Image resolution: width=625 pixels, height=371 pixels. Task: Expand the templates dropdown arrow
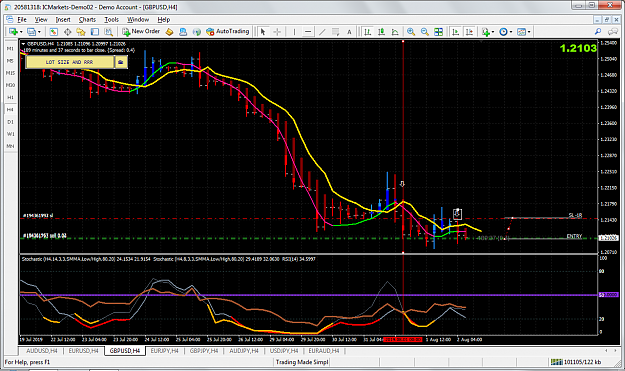click(529, 32)
